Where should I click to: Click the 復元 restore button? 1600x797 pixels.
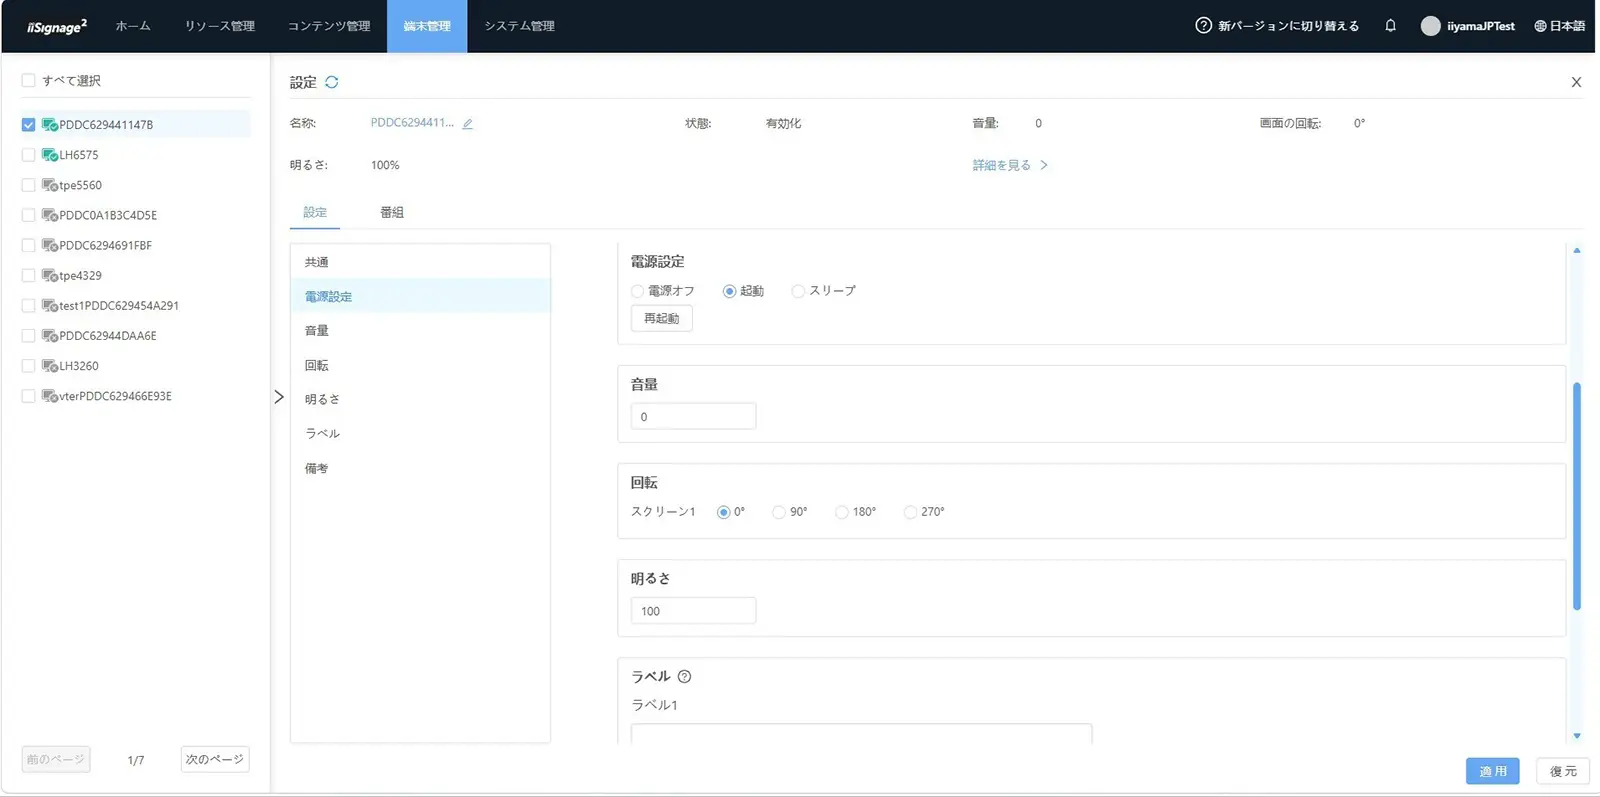click(x=1563, y=771)
